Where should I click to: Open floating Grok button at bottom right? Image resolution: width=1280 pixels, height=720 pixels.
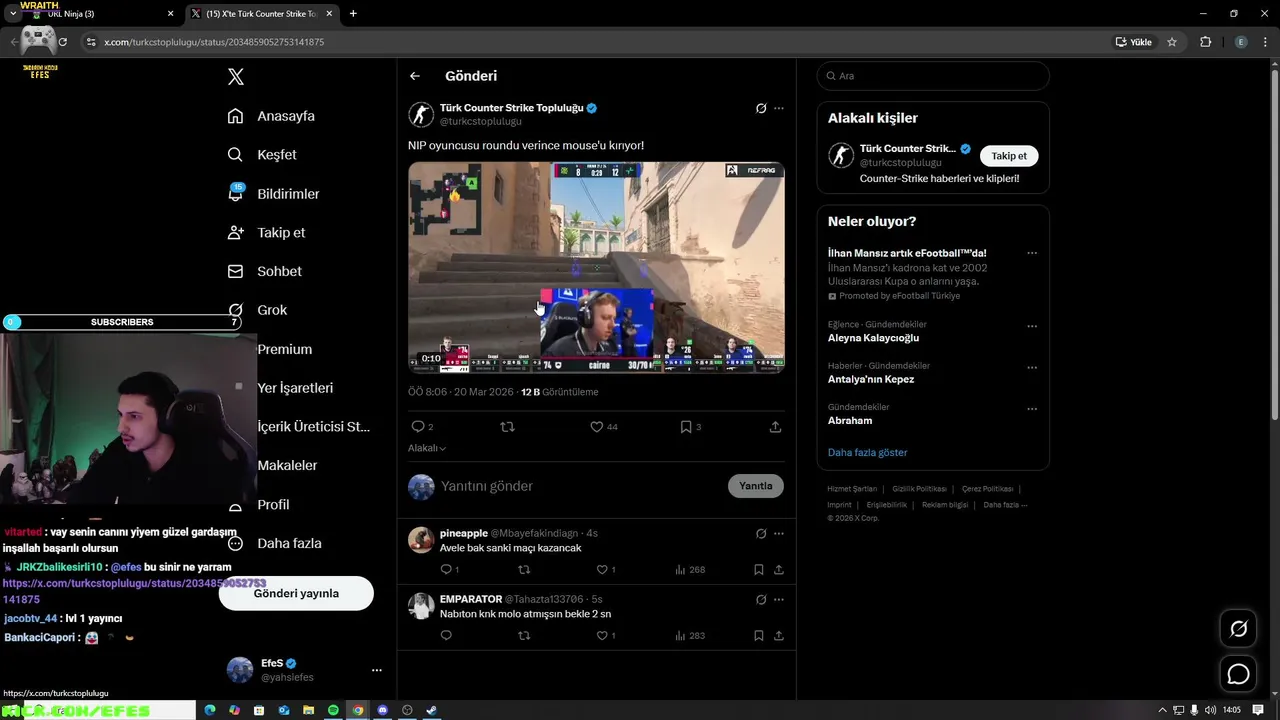pos(1238,629)
